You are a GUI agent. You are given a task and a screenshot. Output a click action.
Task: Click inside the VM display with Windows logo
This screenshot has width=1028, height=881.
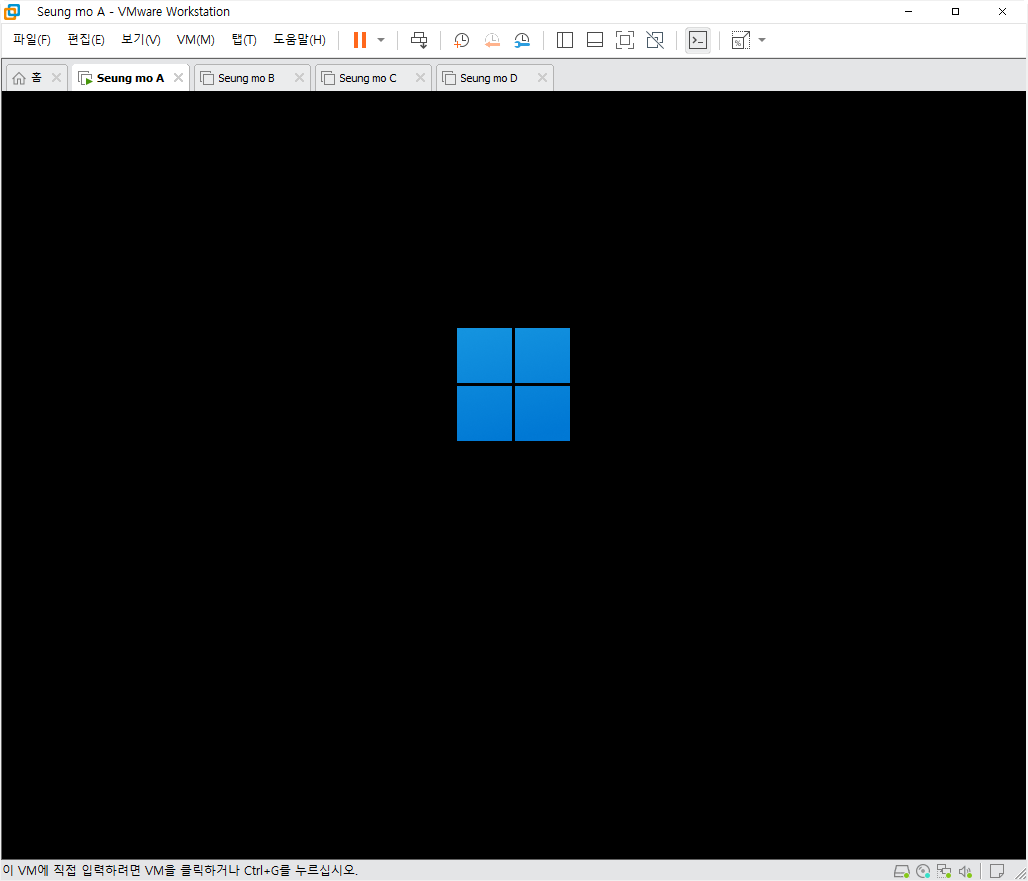point(513,475)
